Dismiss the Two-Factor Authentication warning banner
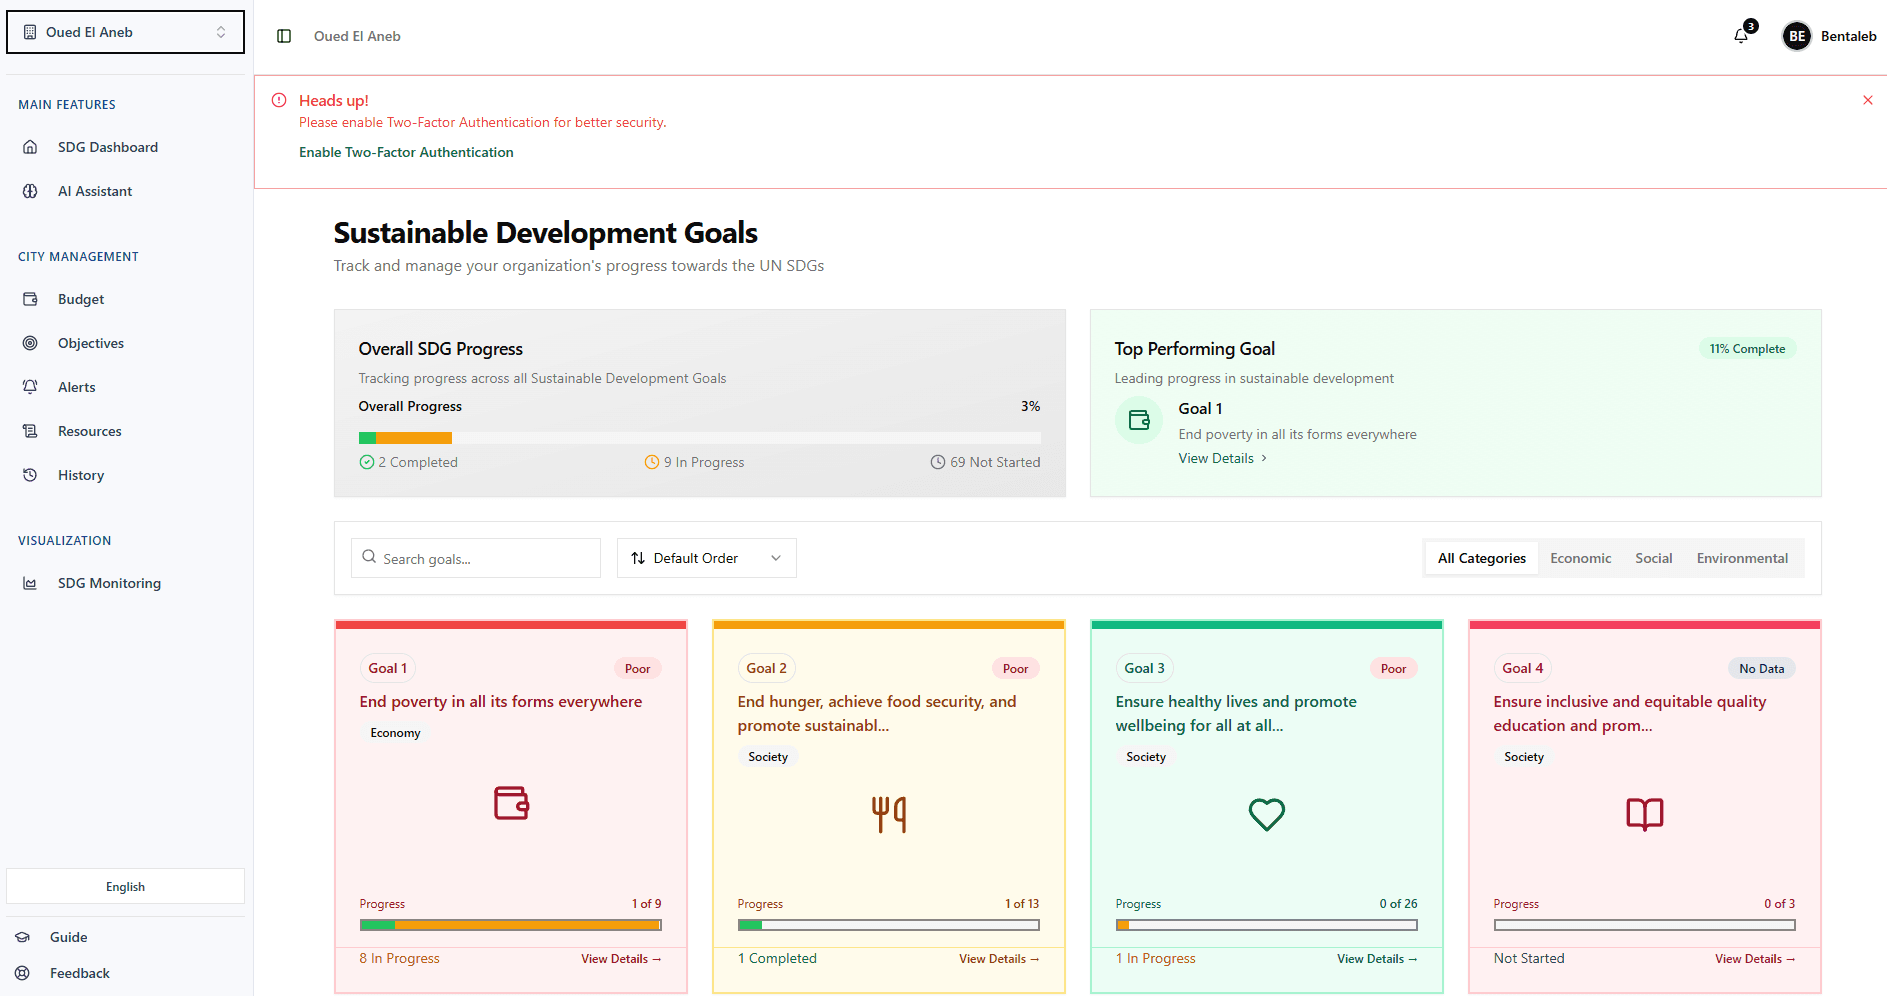The width and height of the screenshot is (1887, 996). coord(1867,100)
